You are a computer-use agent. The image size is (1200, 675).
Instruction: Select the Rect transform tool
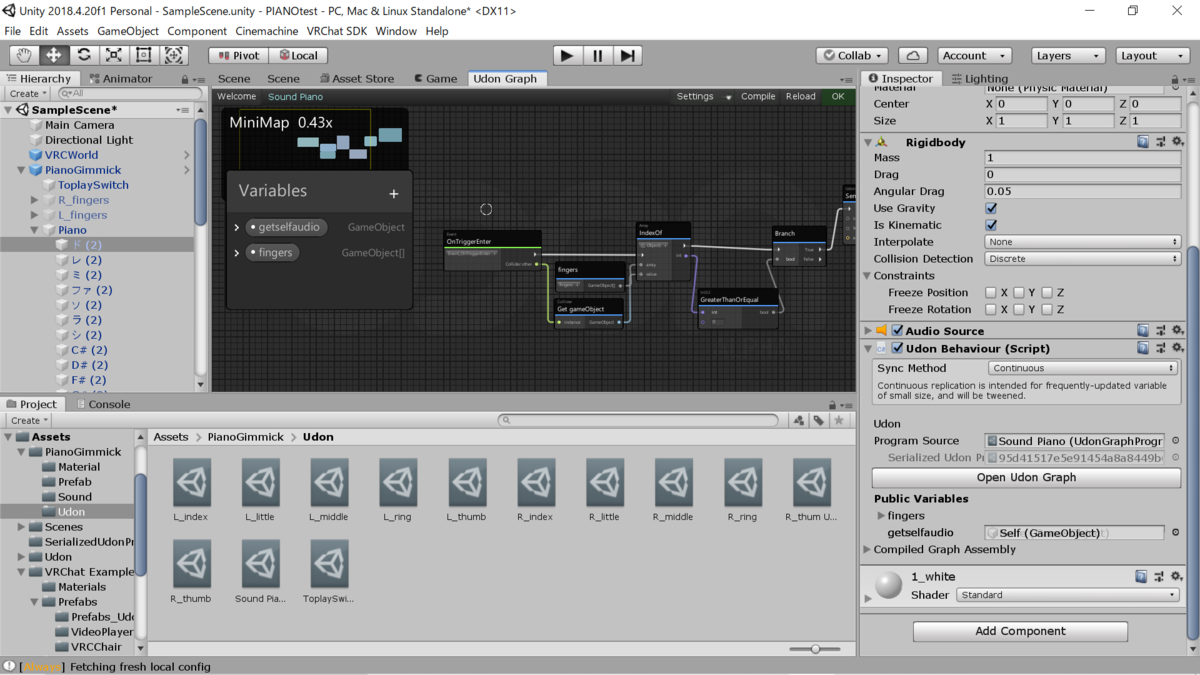(144, 56)
